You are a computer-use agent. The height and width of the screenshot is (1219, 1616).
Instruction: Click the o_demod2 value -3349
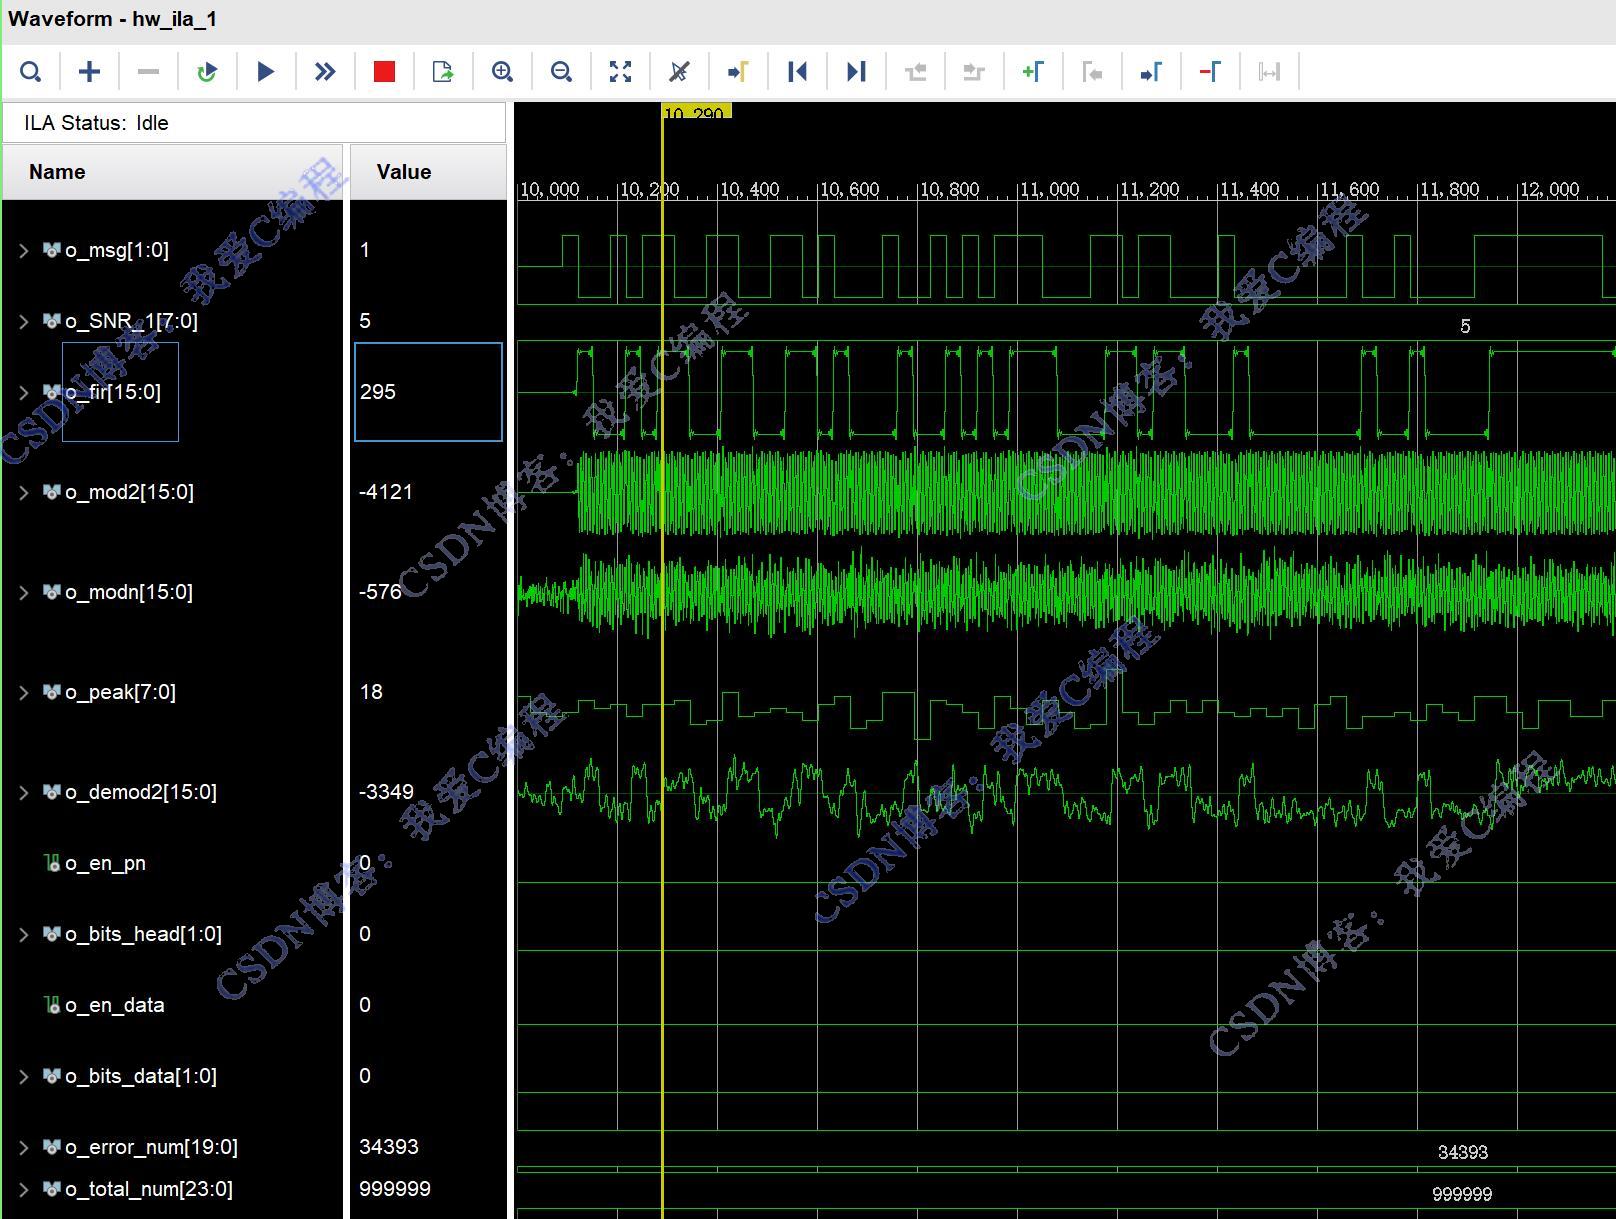pos(386,792)
